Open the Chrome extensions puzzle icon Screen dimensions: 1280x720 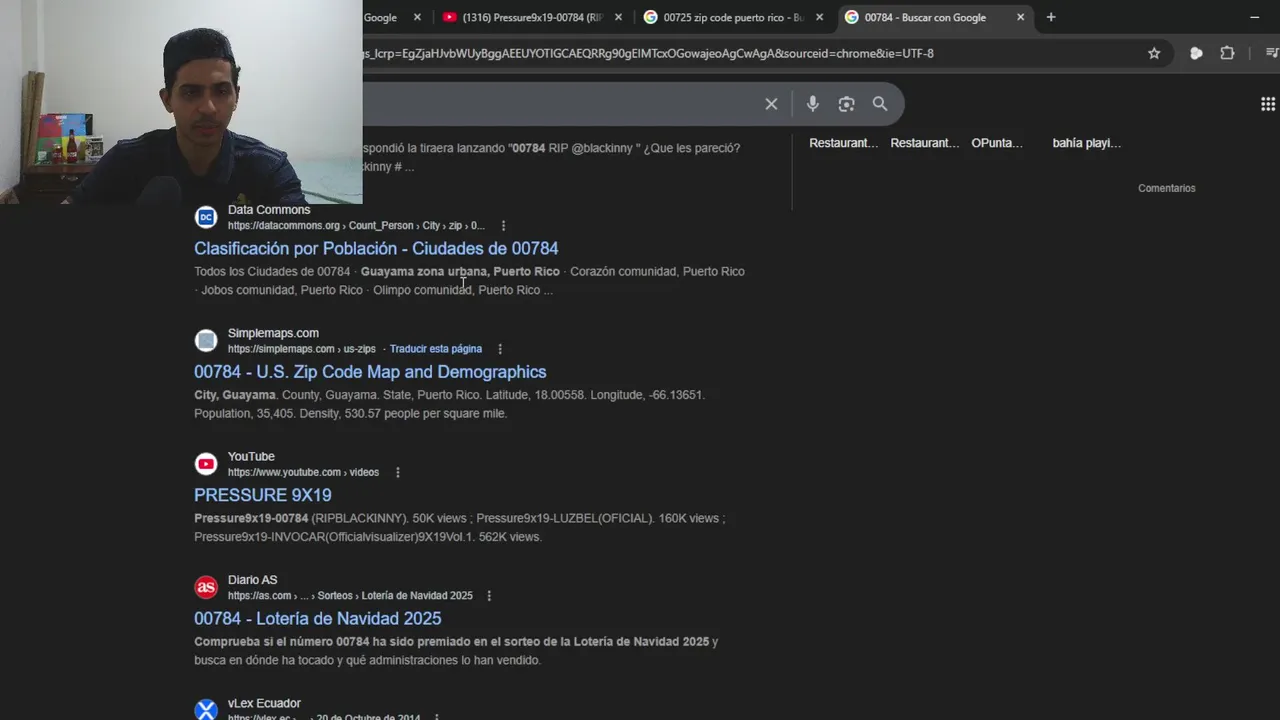1227,53
